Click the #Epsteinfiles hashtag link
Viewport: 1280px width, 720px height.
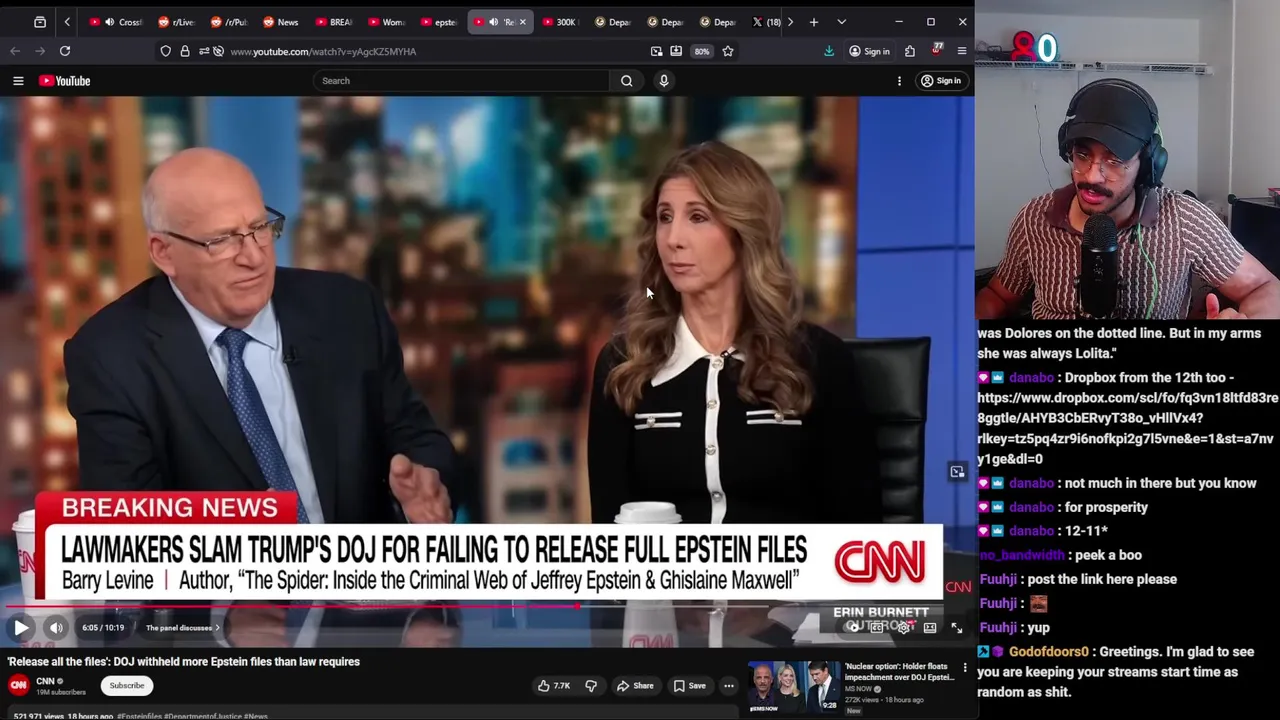[139, 716]
